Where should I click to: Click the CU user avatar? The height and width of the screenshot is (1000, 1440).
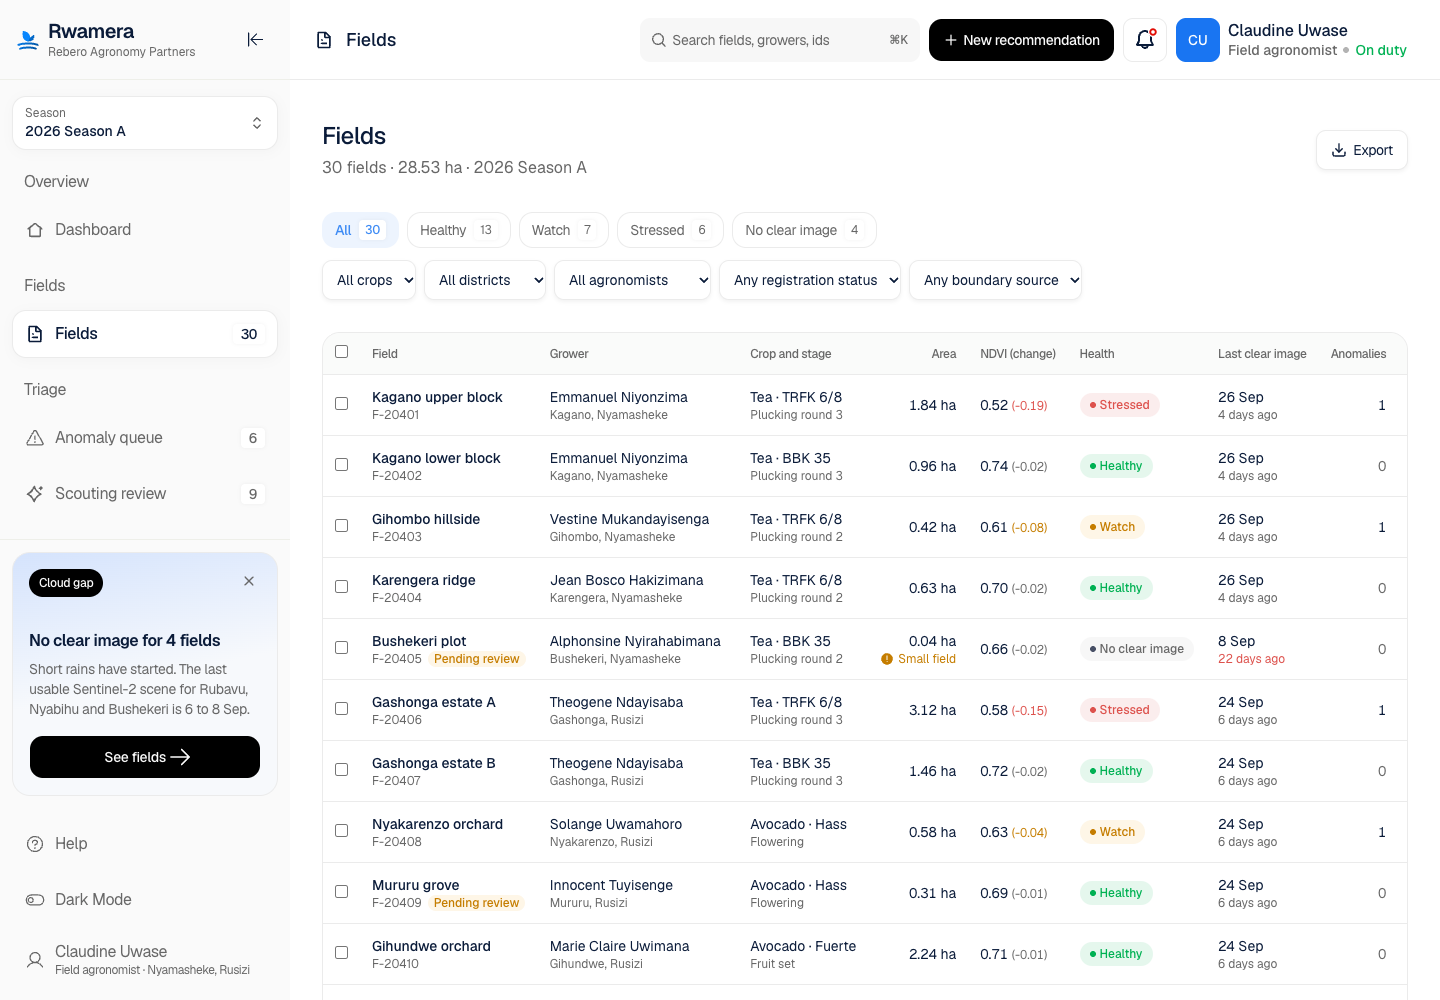click(x=1198, y=40)
